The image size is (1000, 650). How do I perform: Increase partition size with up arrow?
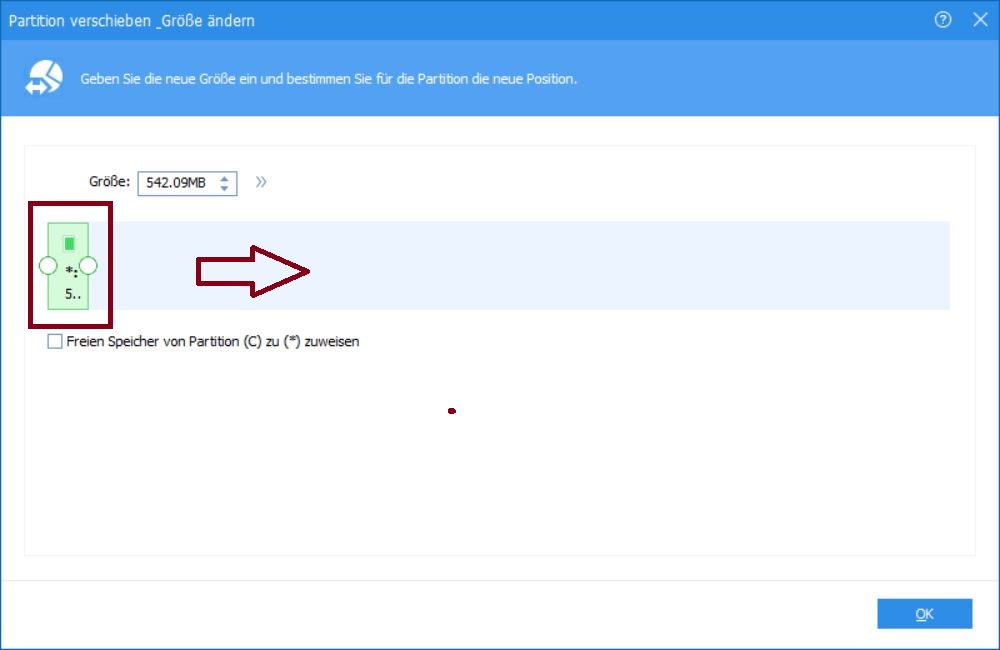coord(225,177)
